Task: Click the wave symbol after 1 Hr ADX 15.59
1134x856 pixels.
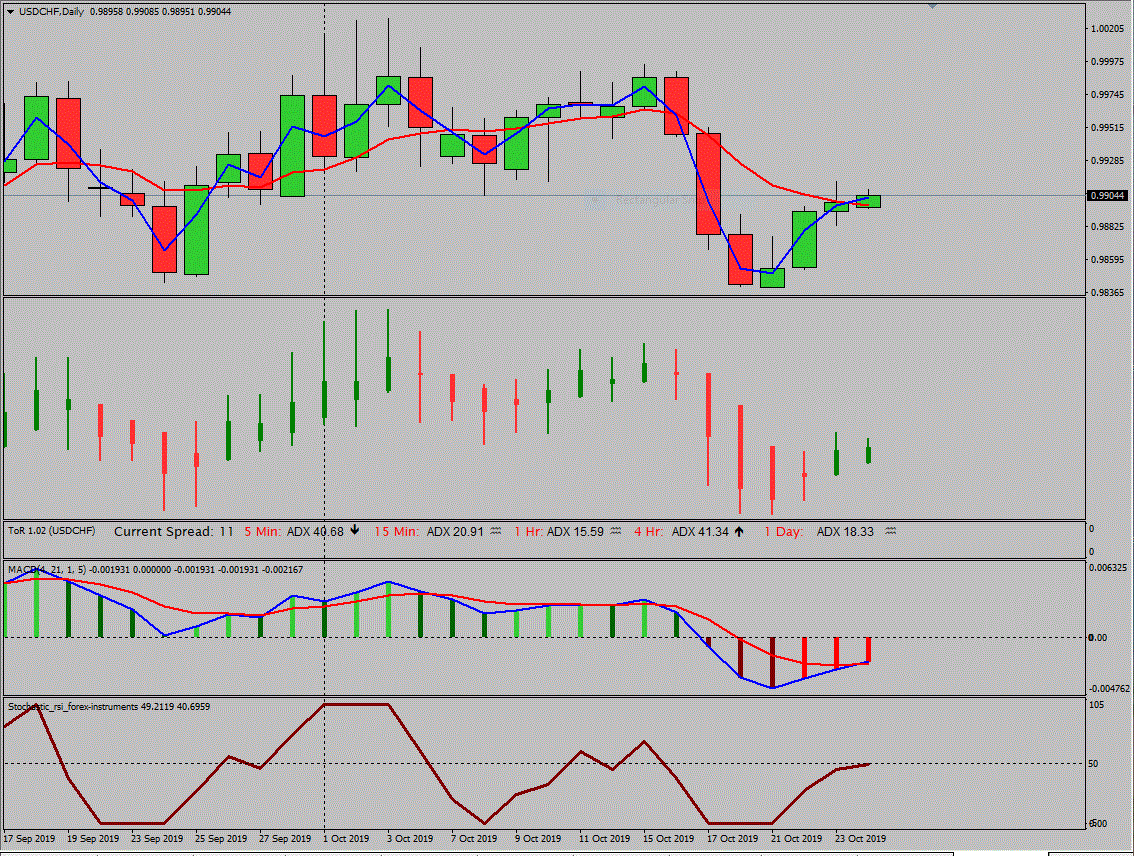Action: pos(615,532)
